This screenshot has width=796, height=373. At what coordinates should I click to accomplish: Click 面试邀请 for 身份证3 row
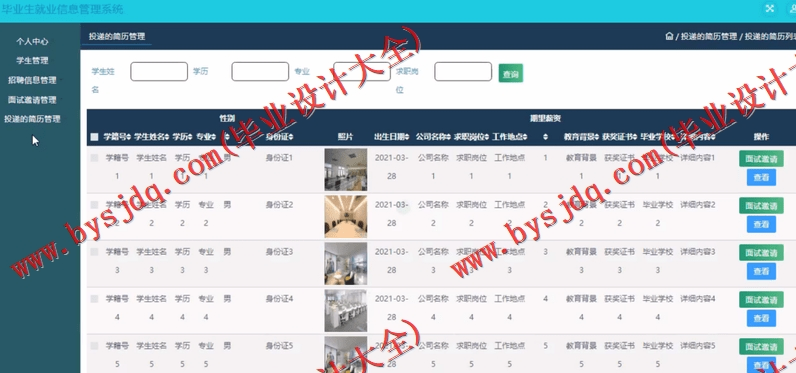[x=761, y=253]
